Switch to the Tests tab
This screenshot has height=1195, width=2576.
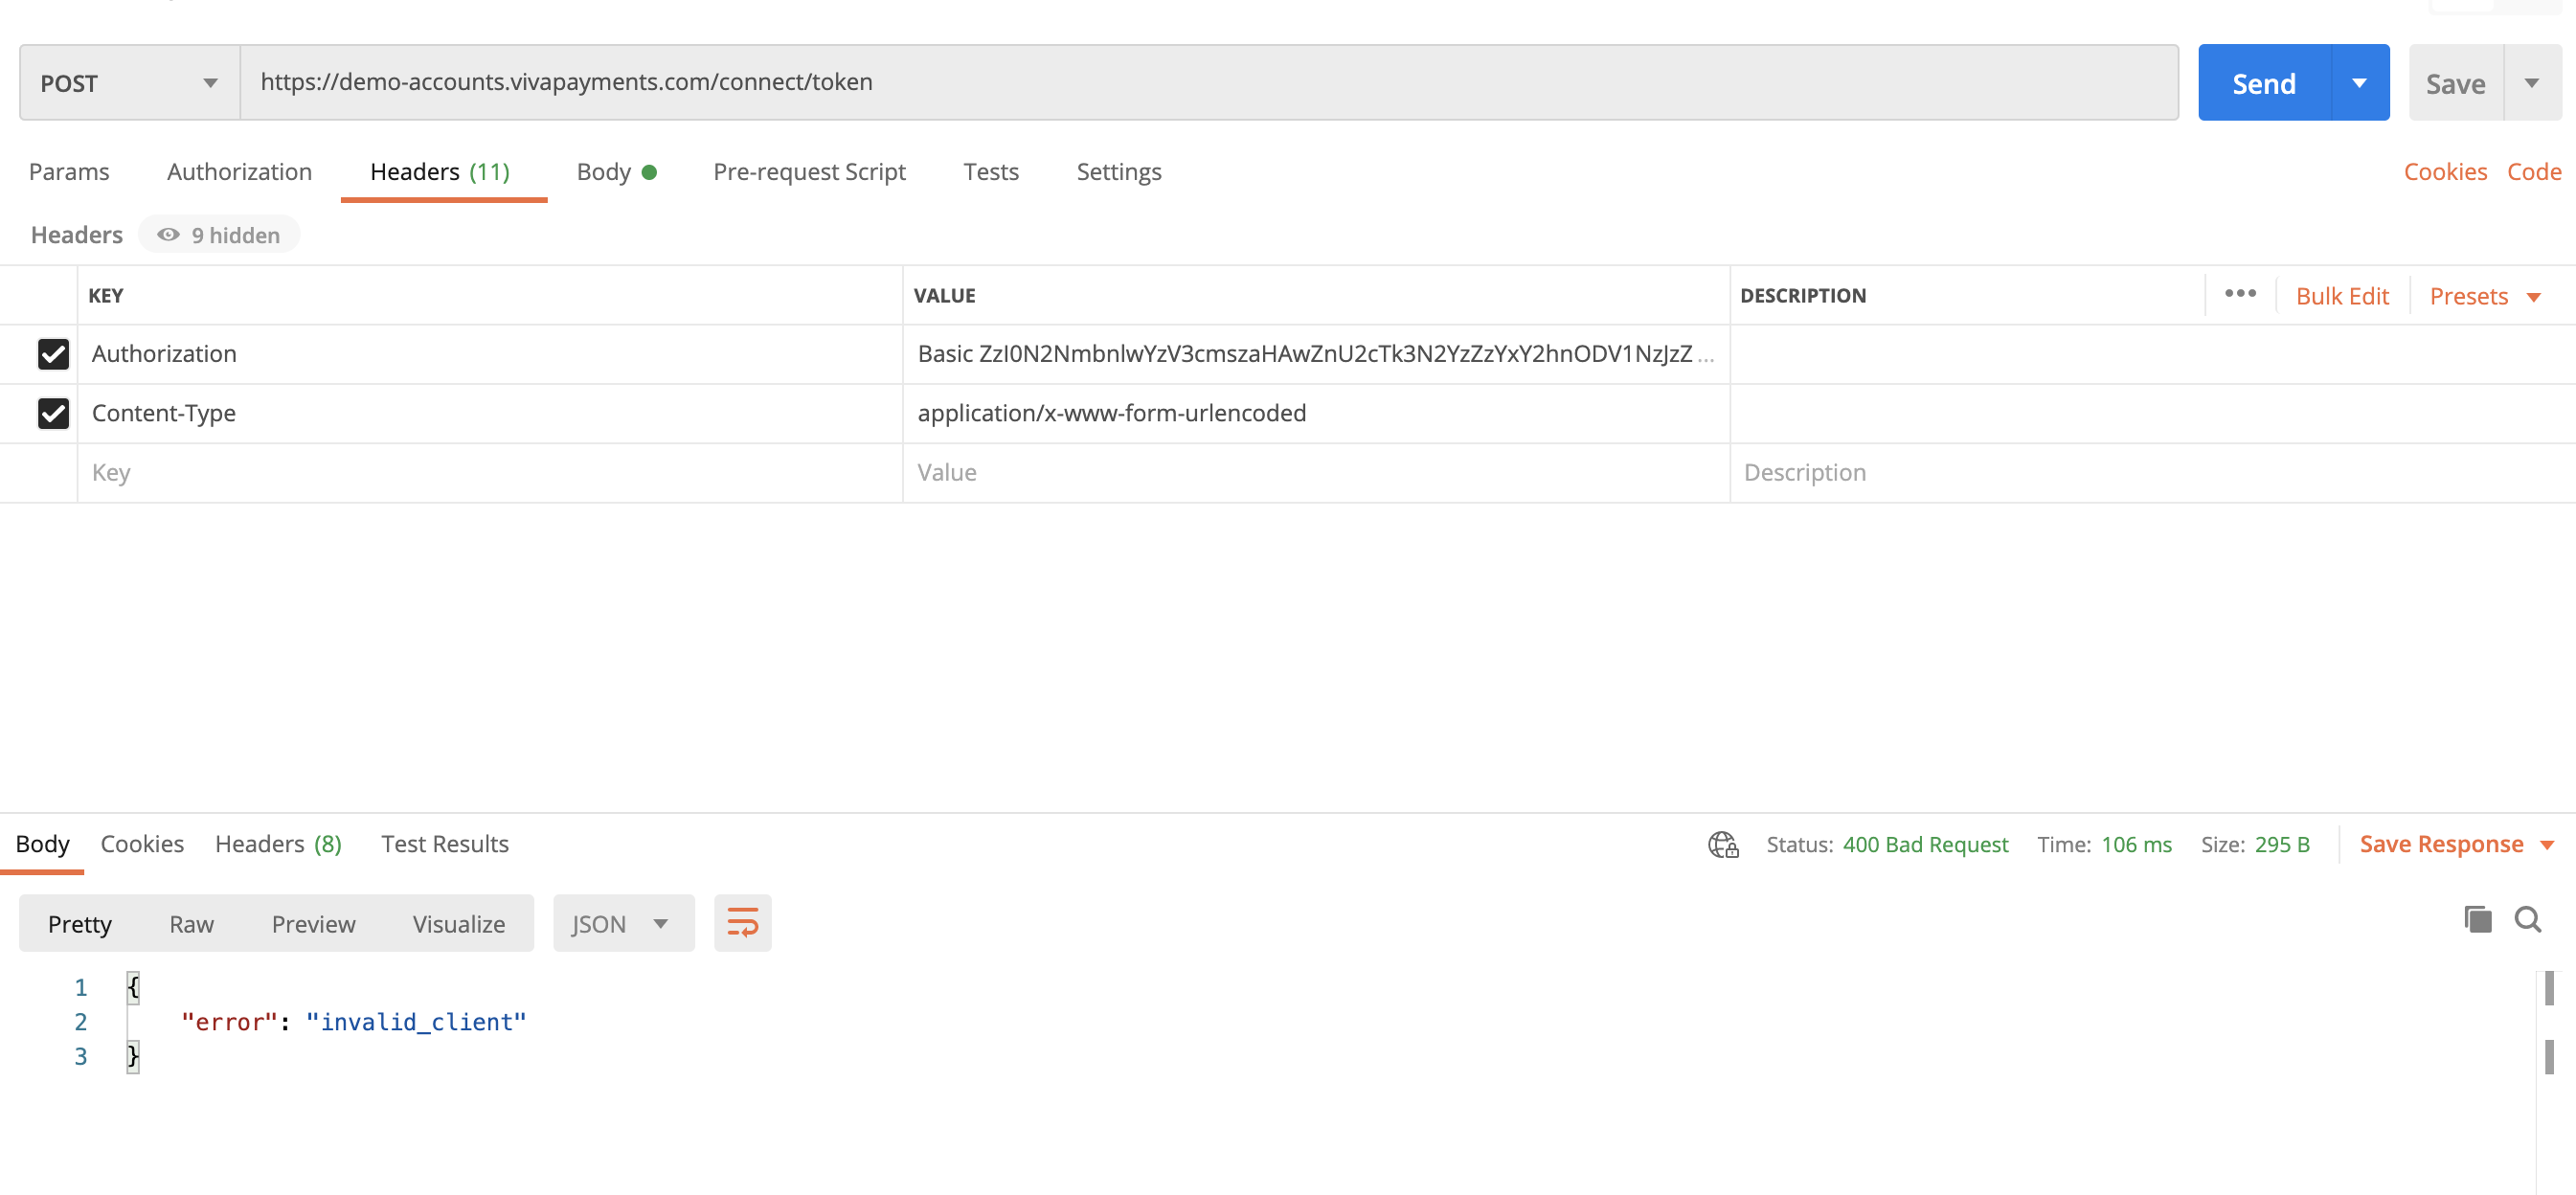click(990, 171)
